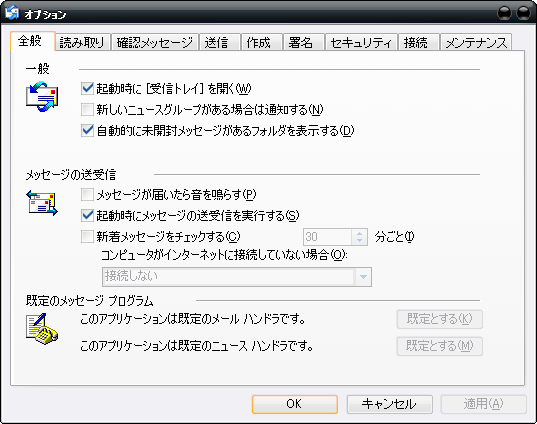Click the キャンセル button
537x424 pixels.
point(390,404)
